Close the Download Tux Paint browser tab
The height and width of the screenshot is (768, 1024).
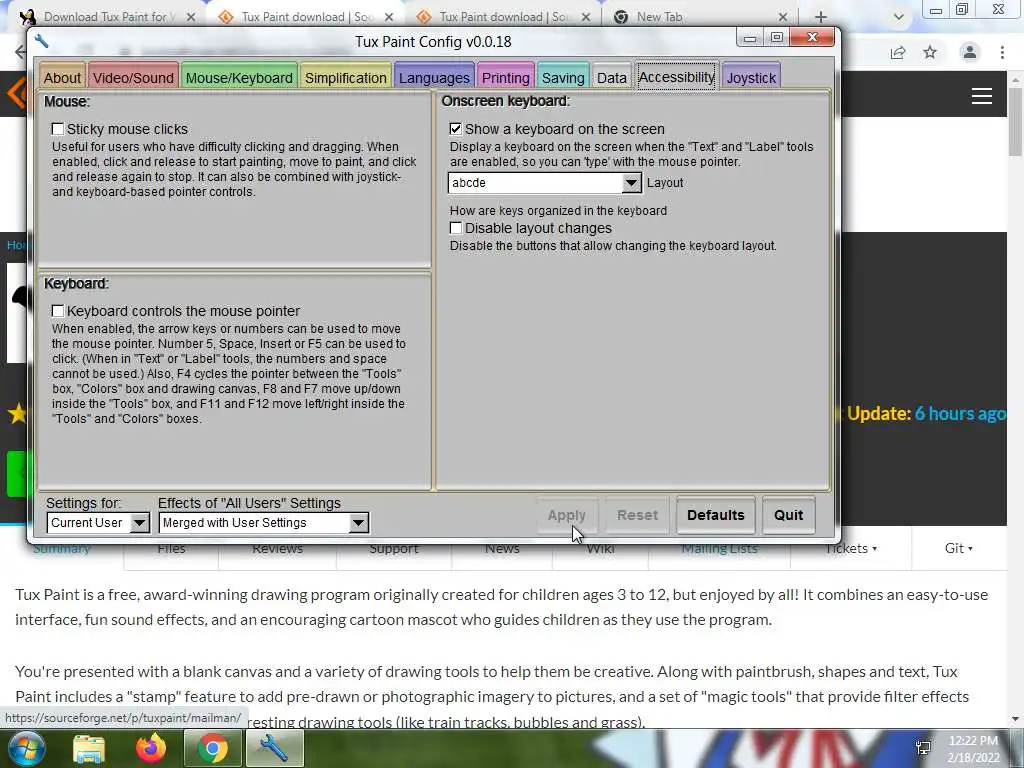[191, 17]
